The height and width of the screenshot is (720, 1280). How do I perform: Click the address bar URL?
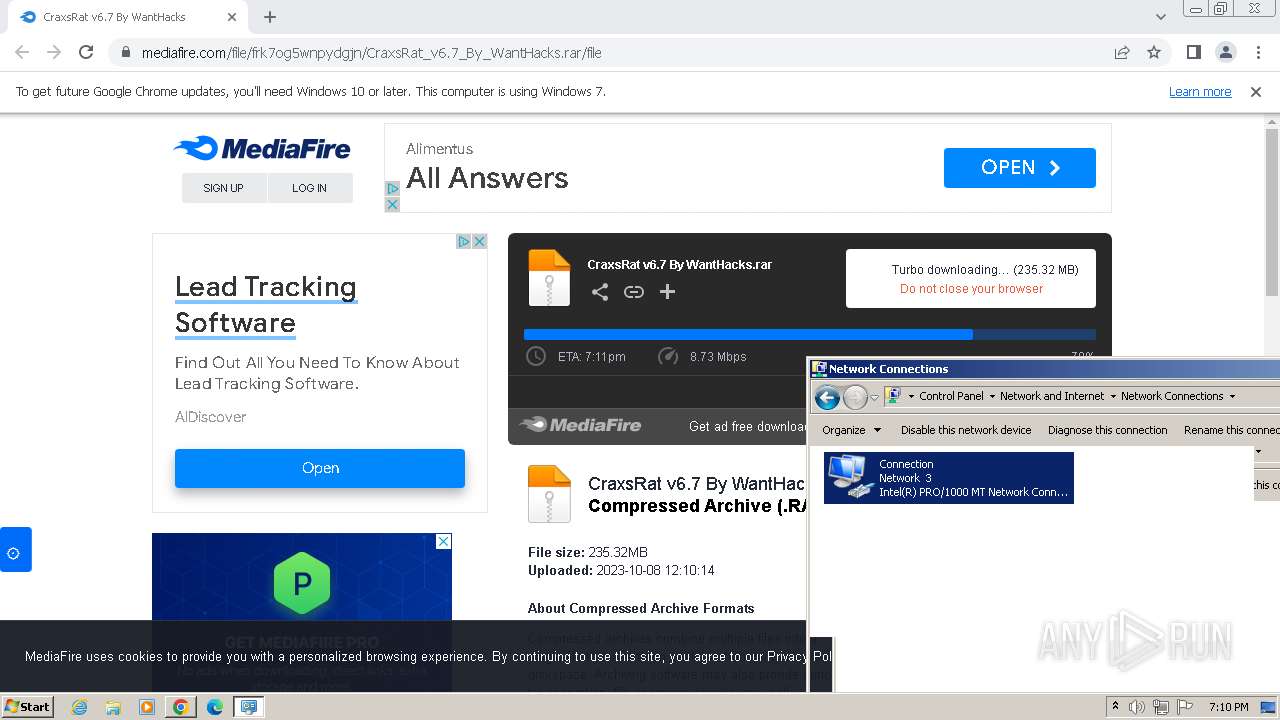coord(371,53)
